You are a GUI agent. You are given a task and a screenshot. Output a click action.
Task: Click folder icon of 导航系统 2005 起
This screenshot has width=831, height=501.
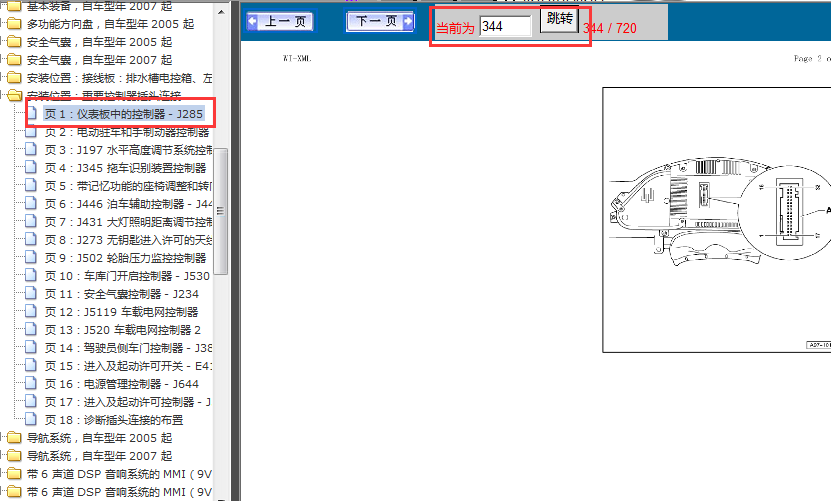click(14, 438)
